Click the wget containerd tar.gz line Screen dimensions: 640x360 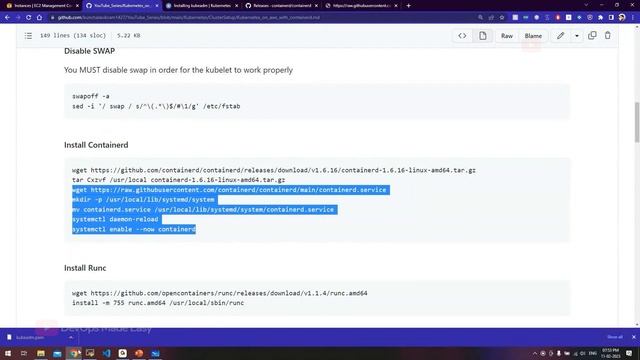point(274,170)
